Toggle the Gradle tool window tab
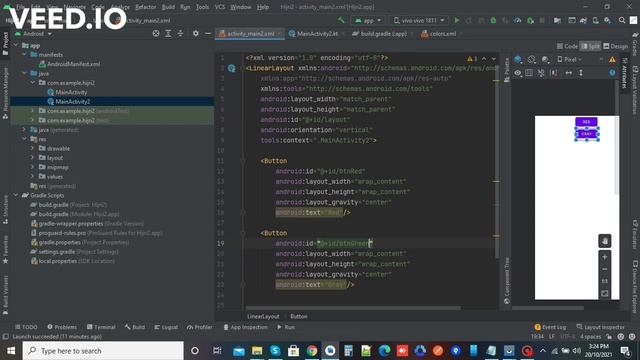The width and height of the screenshot is (640, 360). 635,44
